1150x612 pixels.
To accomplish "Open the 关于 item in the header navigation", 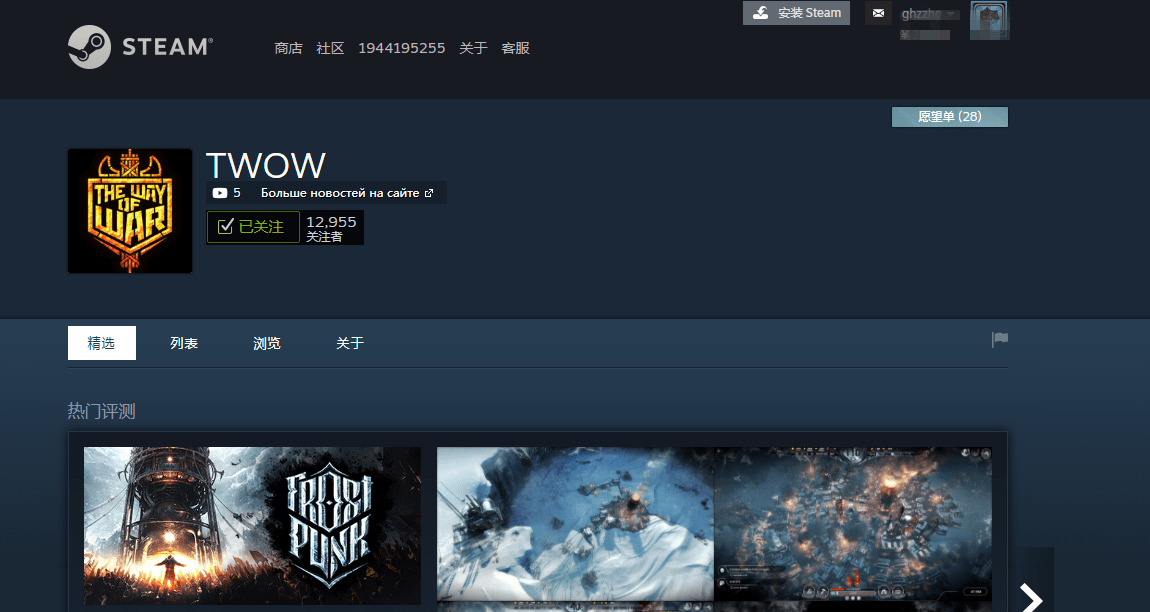I will [473, 48].
